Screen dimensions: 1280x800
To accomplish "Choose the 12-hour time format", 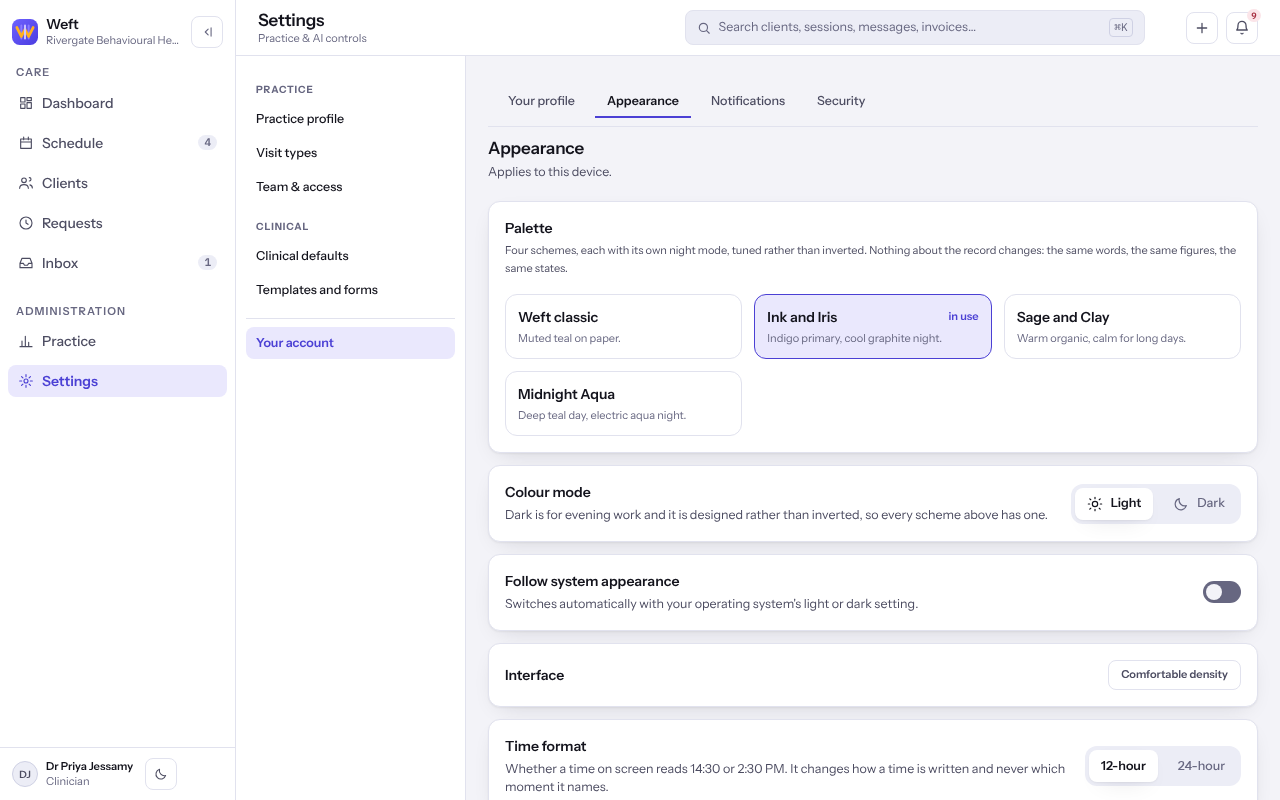I will tap(1123, 766).
